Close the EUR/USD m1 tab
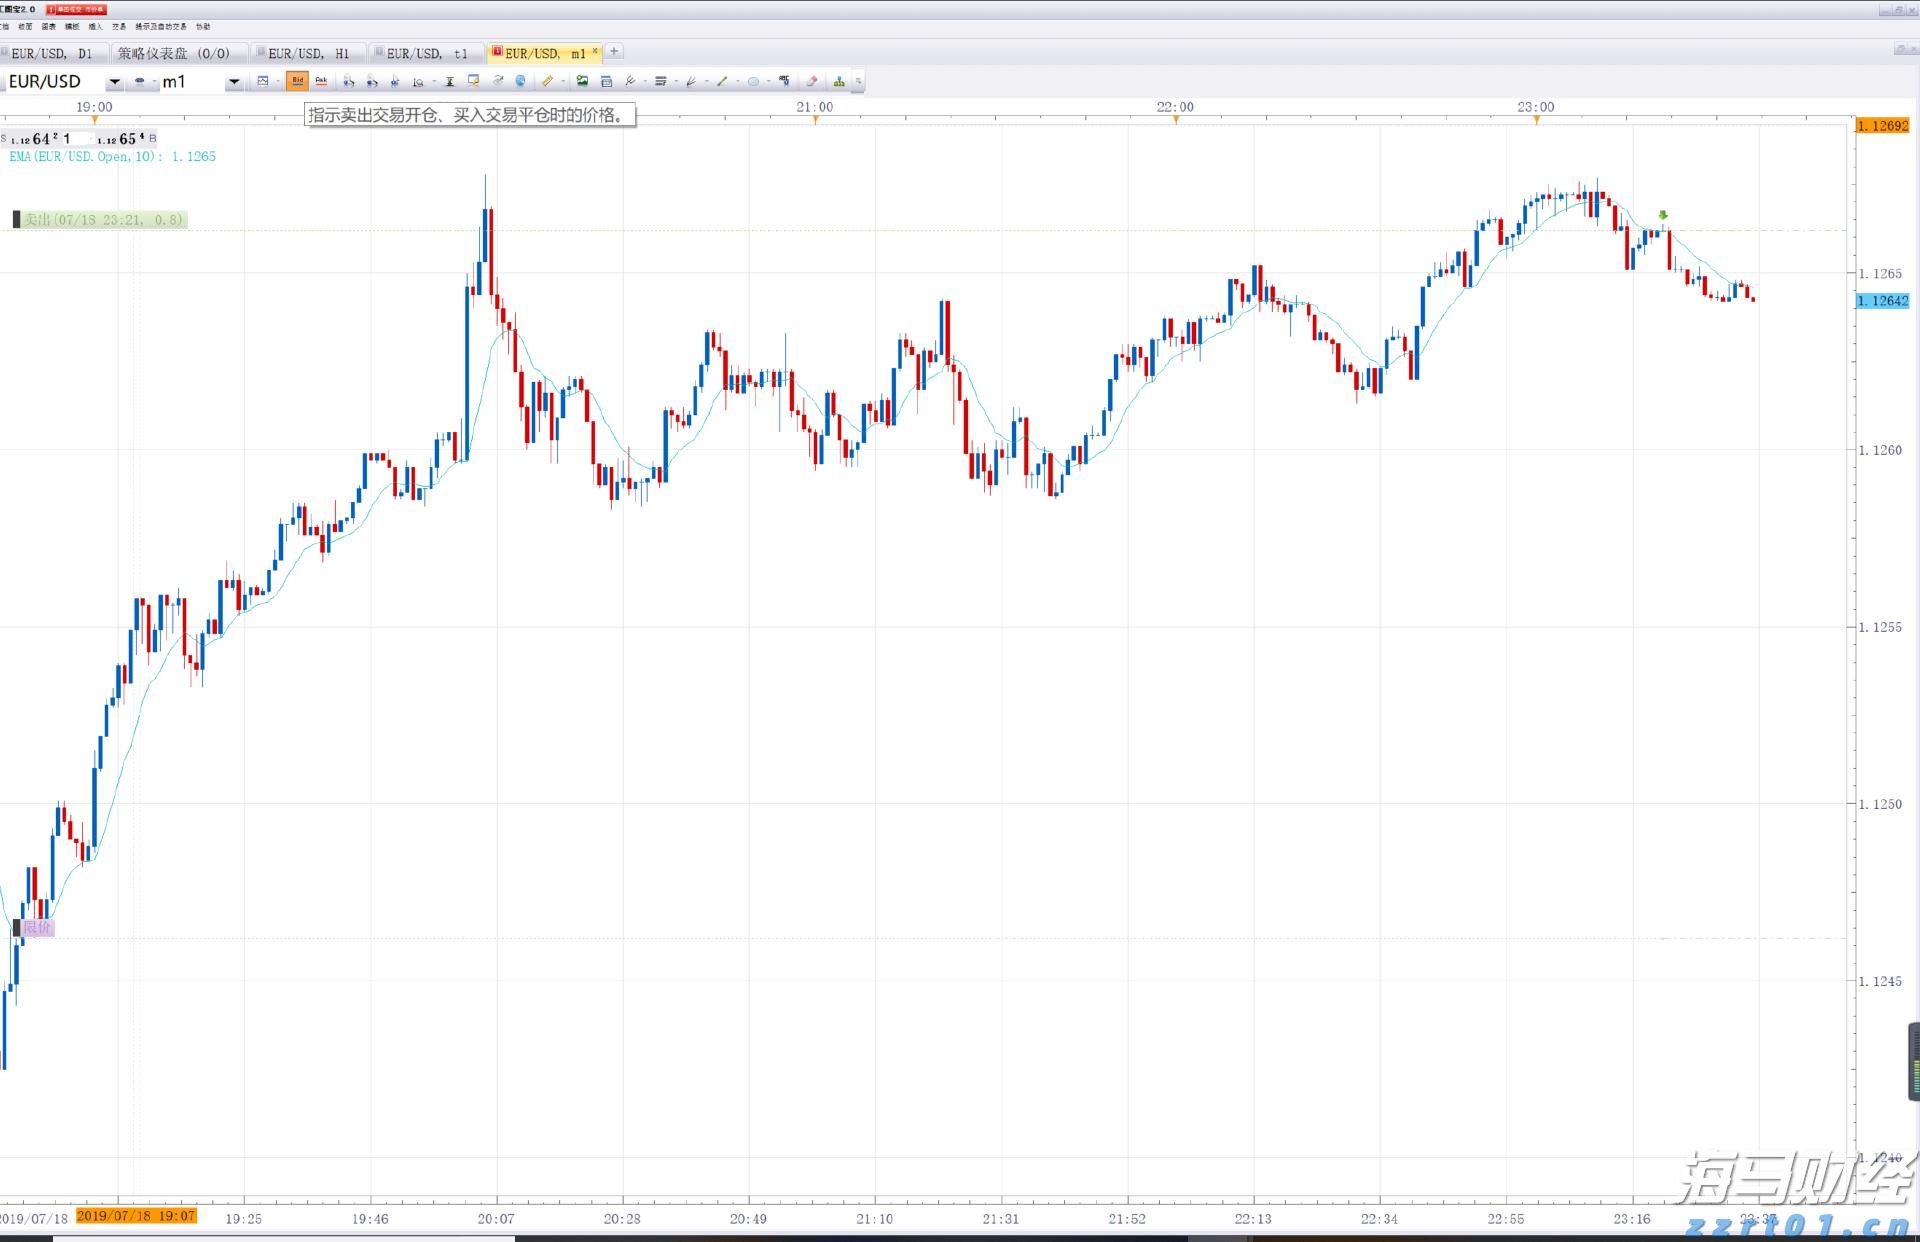Image resolution: width=1920 pixels, height=1242 pixels. (595, 51)
